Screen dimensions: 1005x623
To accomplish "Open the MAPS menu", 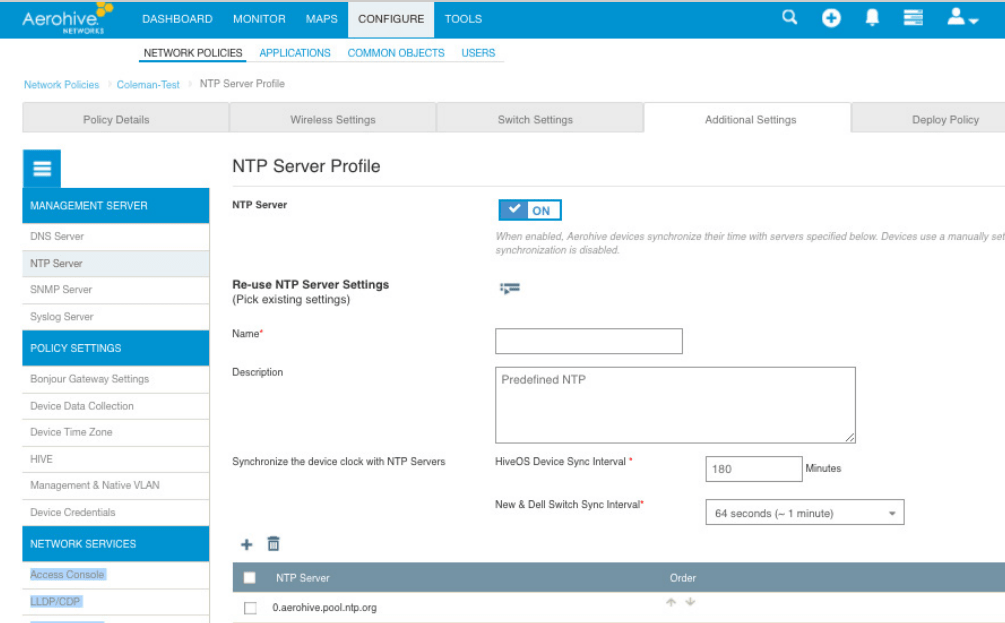I will point(321,19).
